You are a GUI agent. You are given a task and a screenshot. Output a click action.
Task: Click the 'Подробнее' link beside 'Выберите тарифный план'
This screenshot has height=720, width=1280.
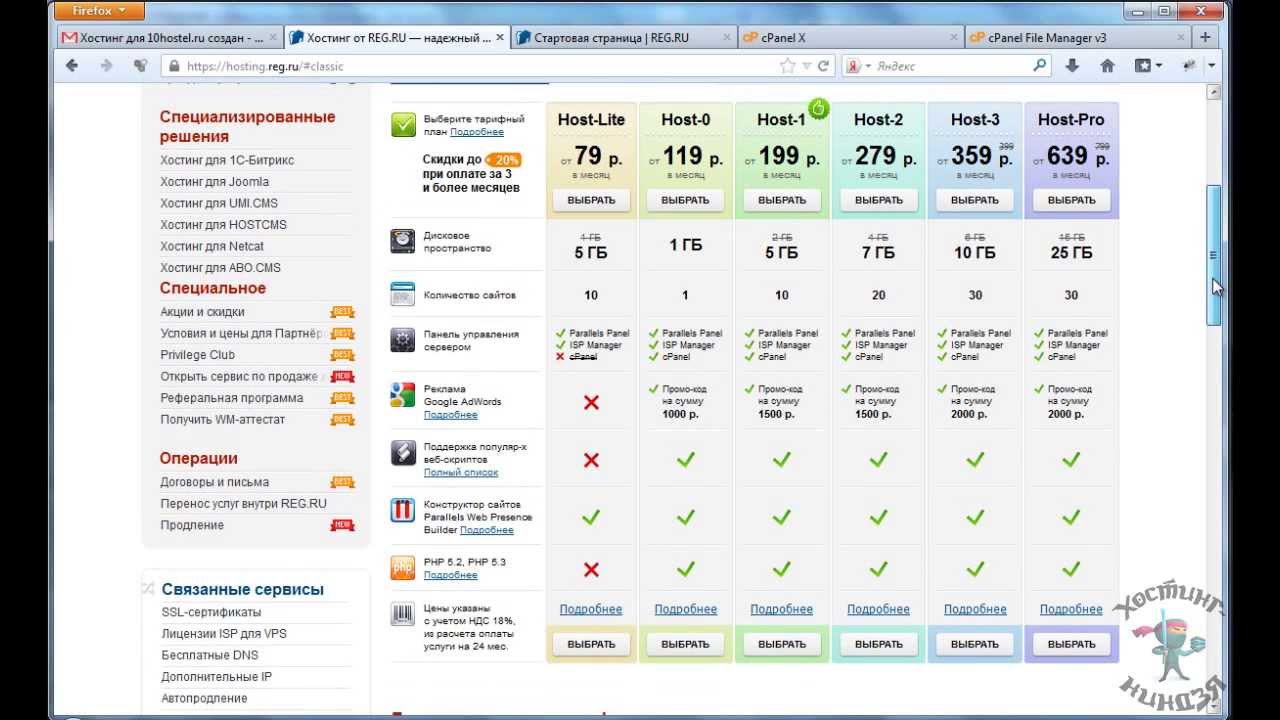coord(477,132)
